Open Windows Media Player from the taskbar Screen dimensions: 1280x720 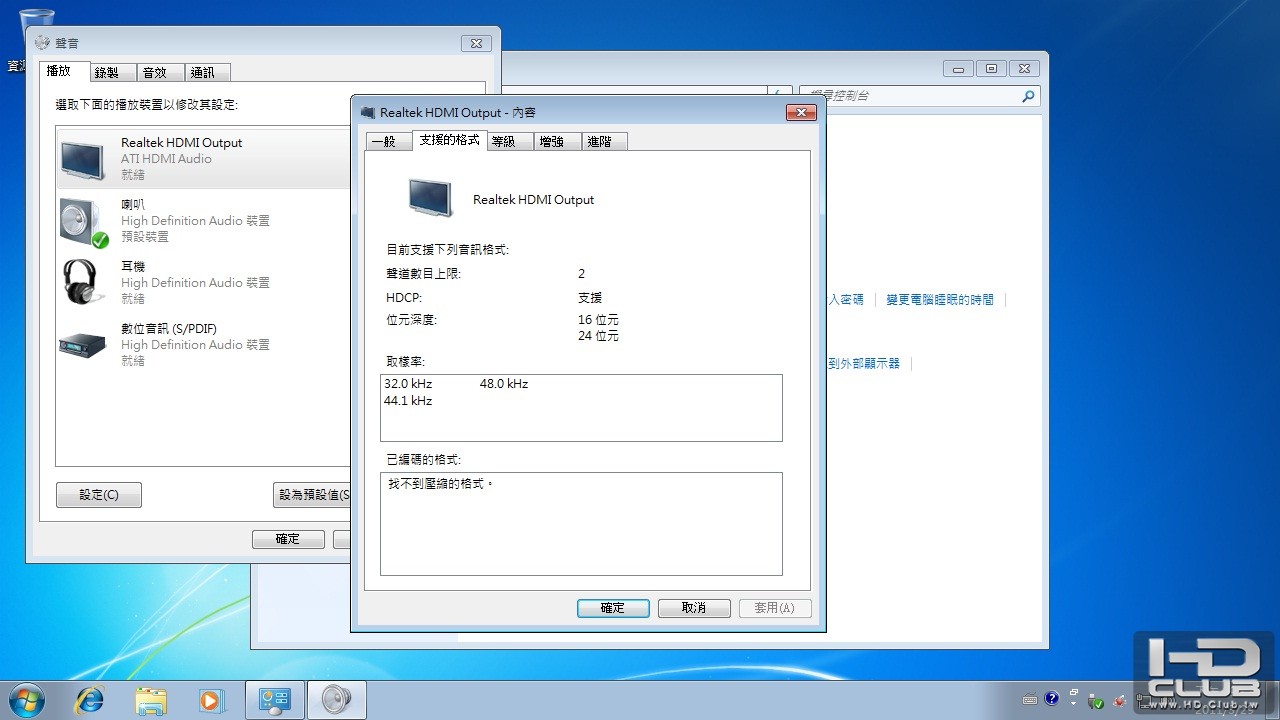point(212,701)
